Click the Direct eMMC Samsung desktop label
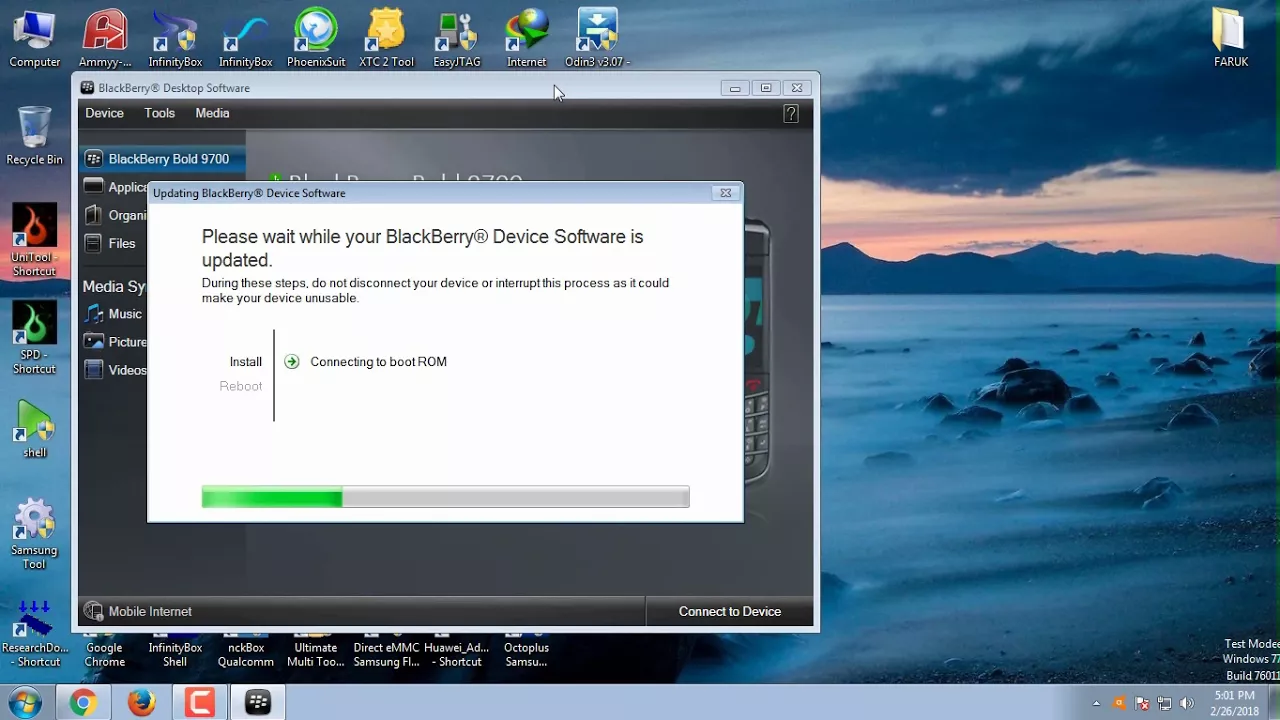Viewport: 1280px width, 720px height. (x=386, y=655)
